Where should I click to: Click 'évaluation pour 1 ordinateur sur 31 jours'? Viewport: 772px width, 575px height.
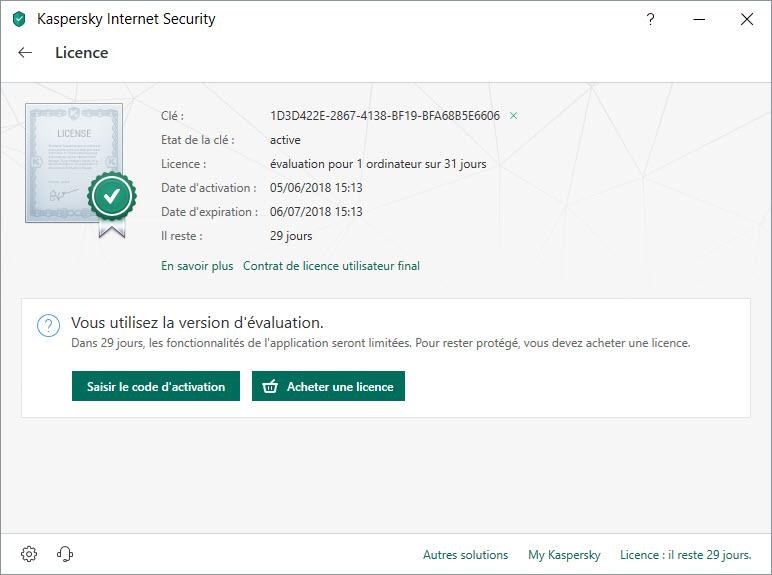[x=378, y=164]
